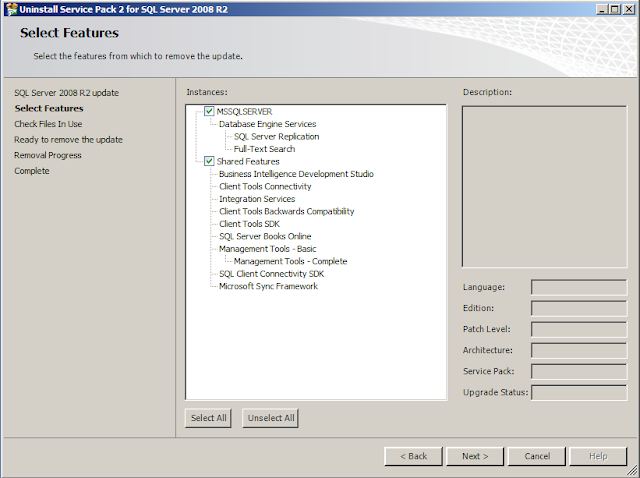Select Business Intelligence Development Studio item
This screenshot has height=478, width=640.
tap(296, 174)
